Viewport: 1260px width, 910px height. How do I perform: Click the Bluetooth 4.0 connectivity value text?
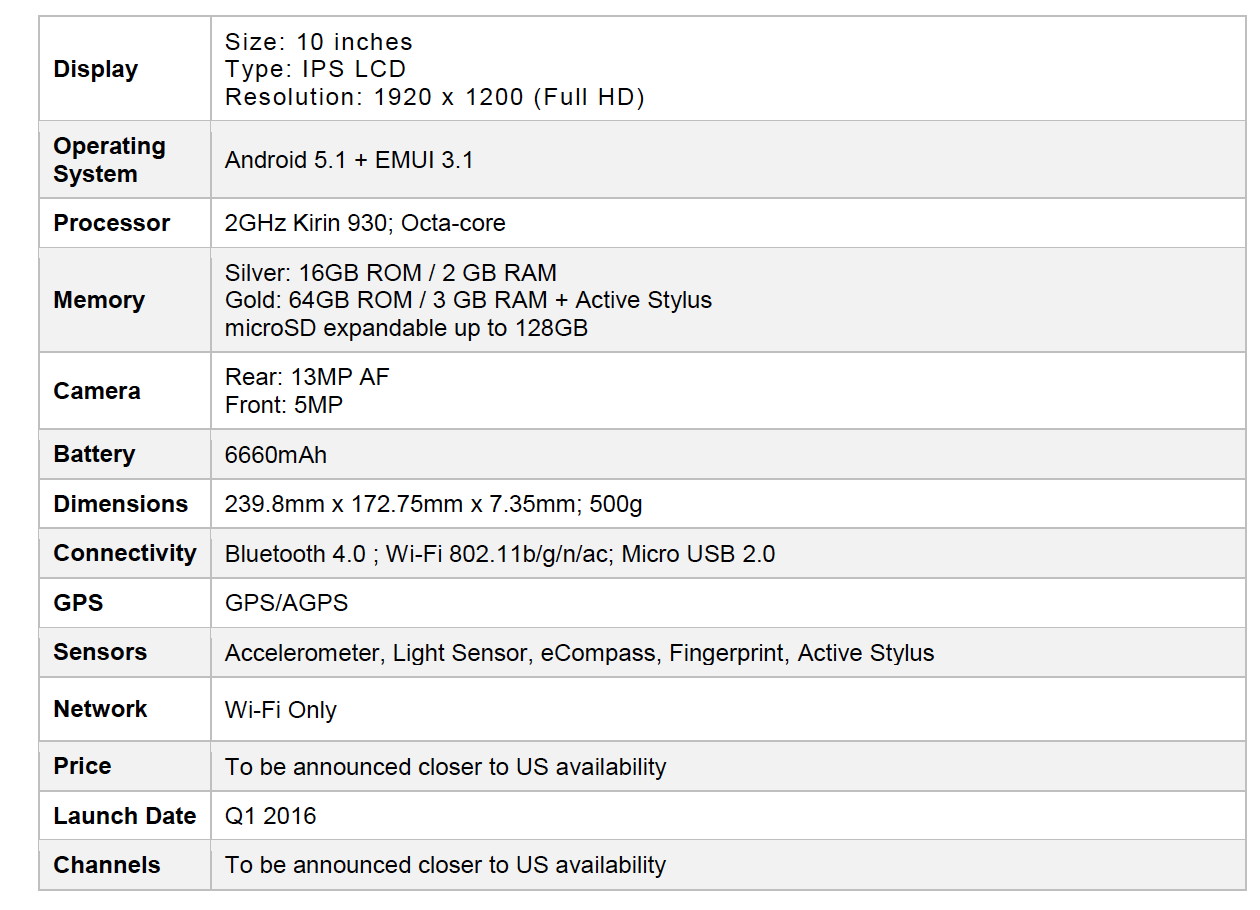coord(295,554)
